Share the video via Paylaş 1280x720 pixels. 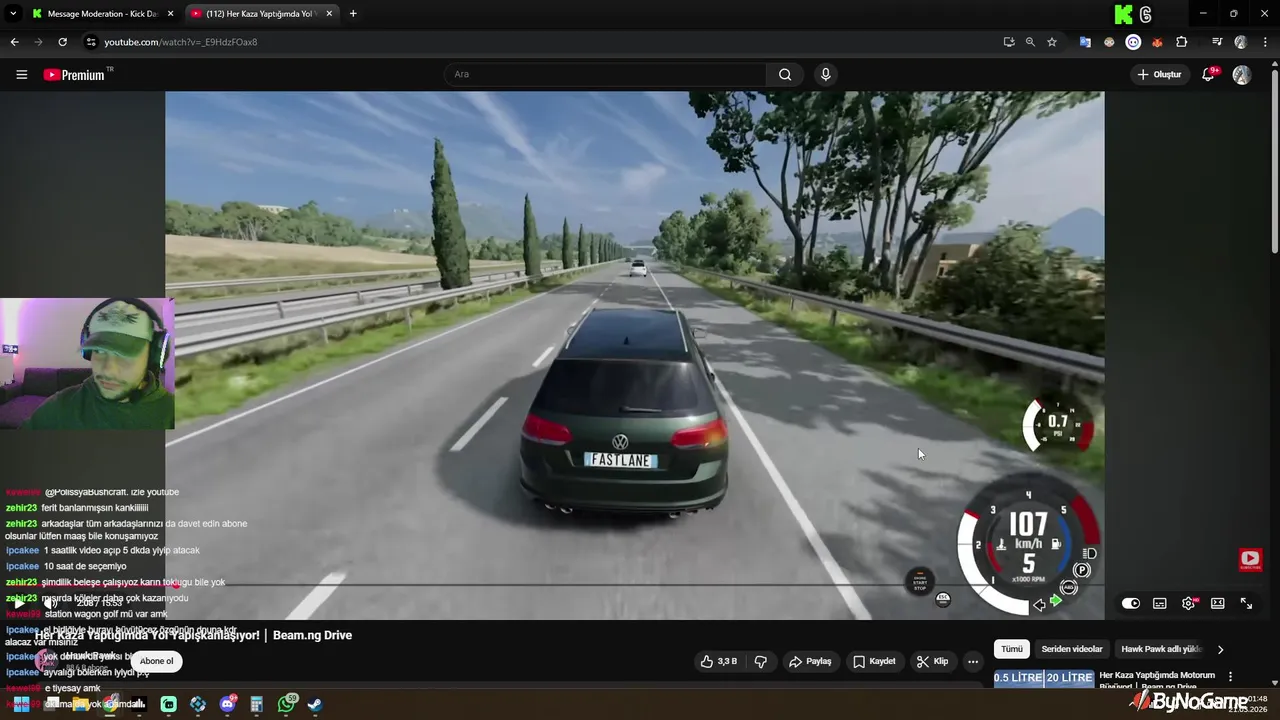[810, 661]
